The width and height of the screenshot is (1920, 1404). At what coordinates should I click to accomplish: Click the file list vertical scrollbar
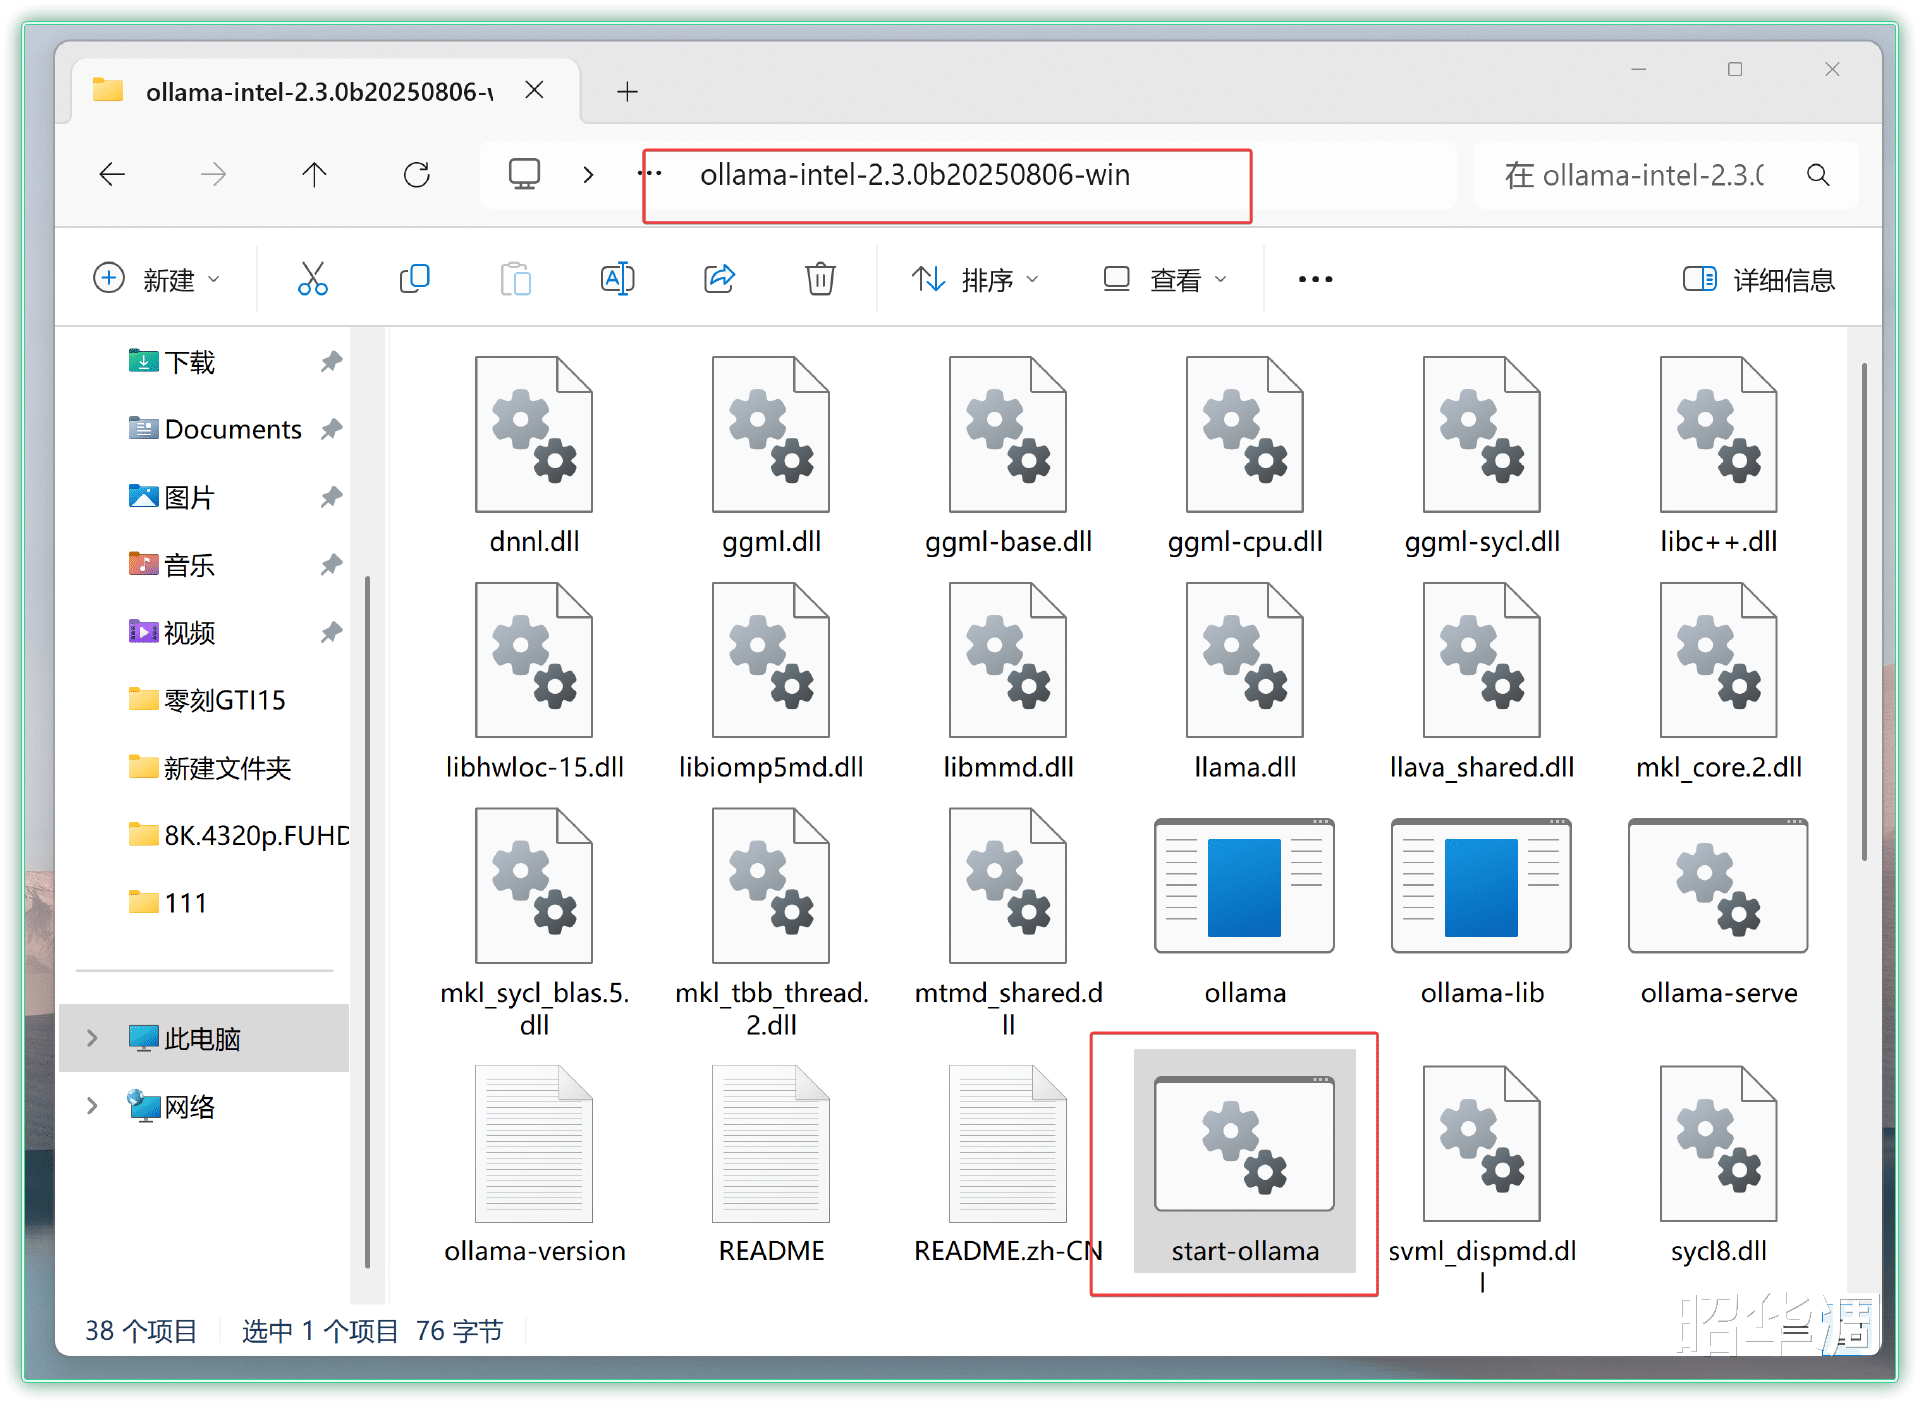(x=1864, y=610)
